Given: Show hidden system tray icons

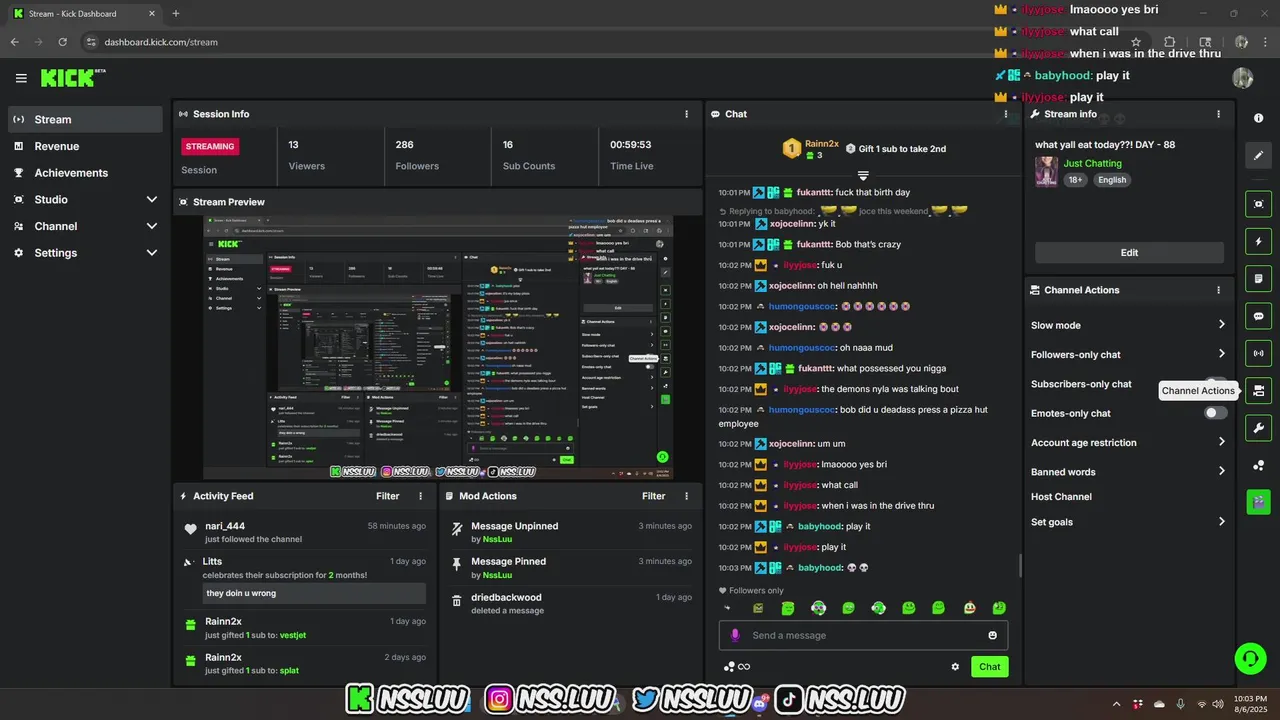Looking at the screenshot, I should (x=1115, y=704).
